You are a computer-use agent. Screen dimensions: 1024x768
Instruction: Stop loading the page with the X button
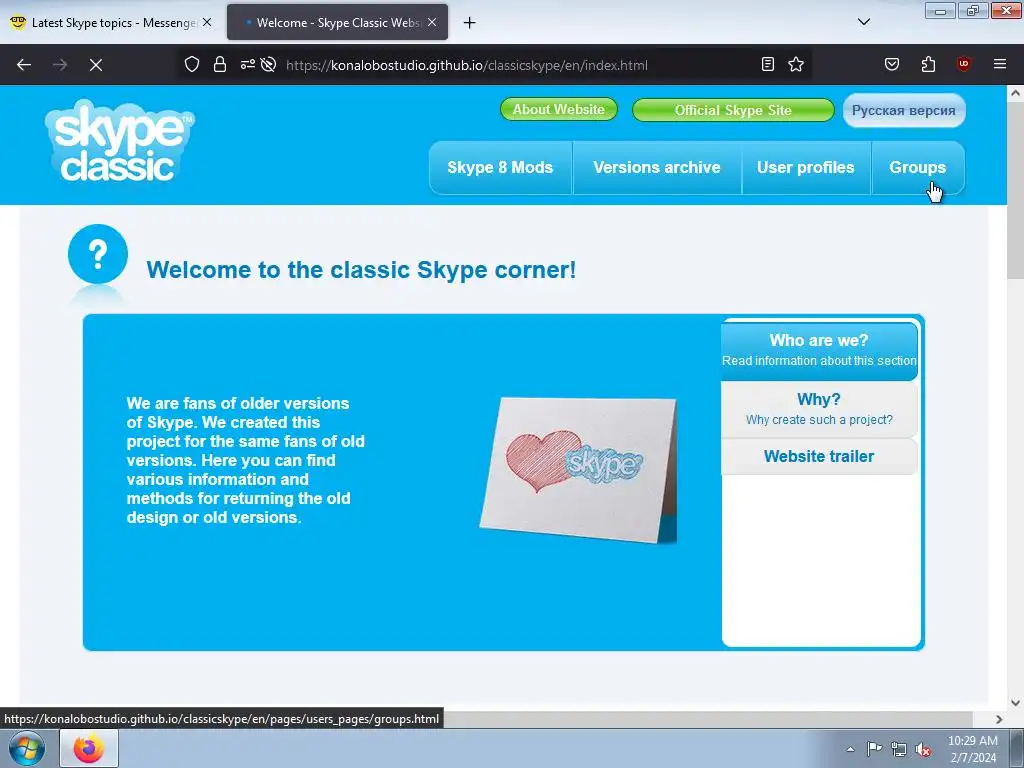click(96, 65)
